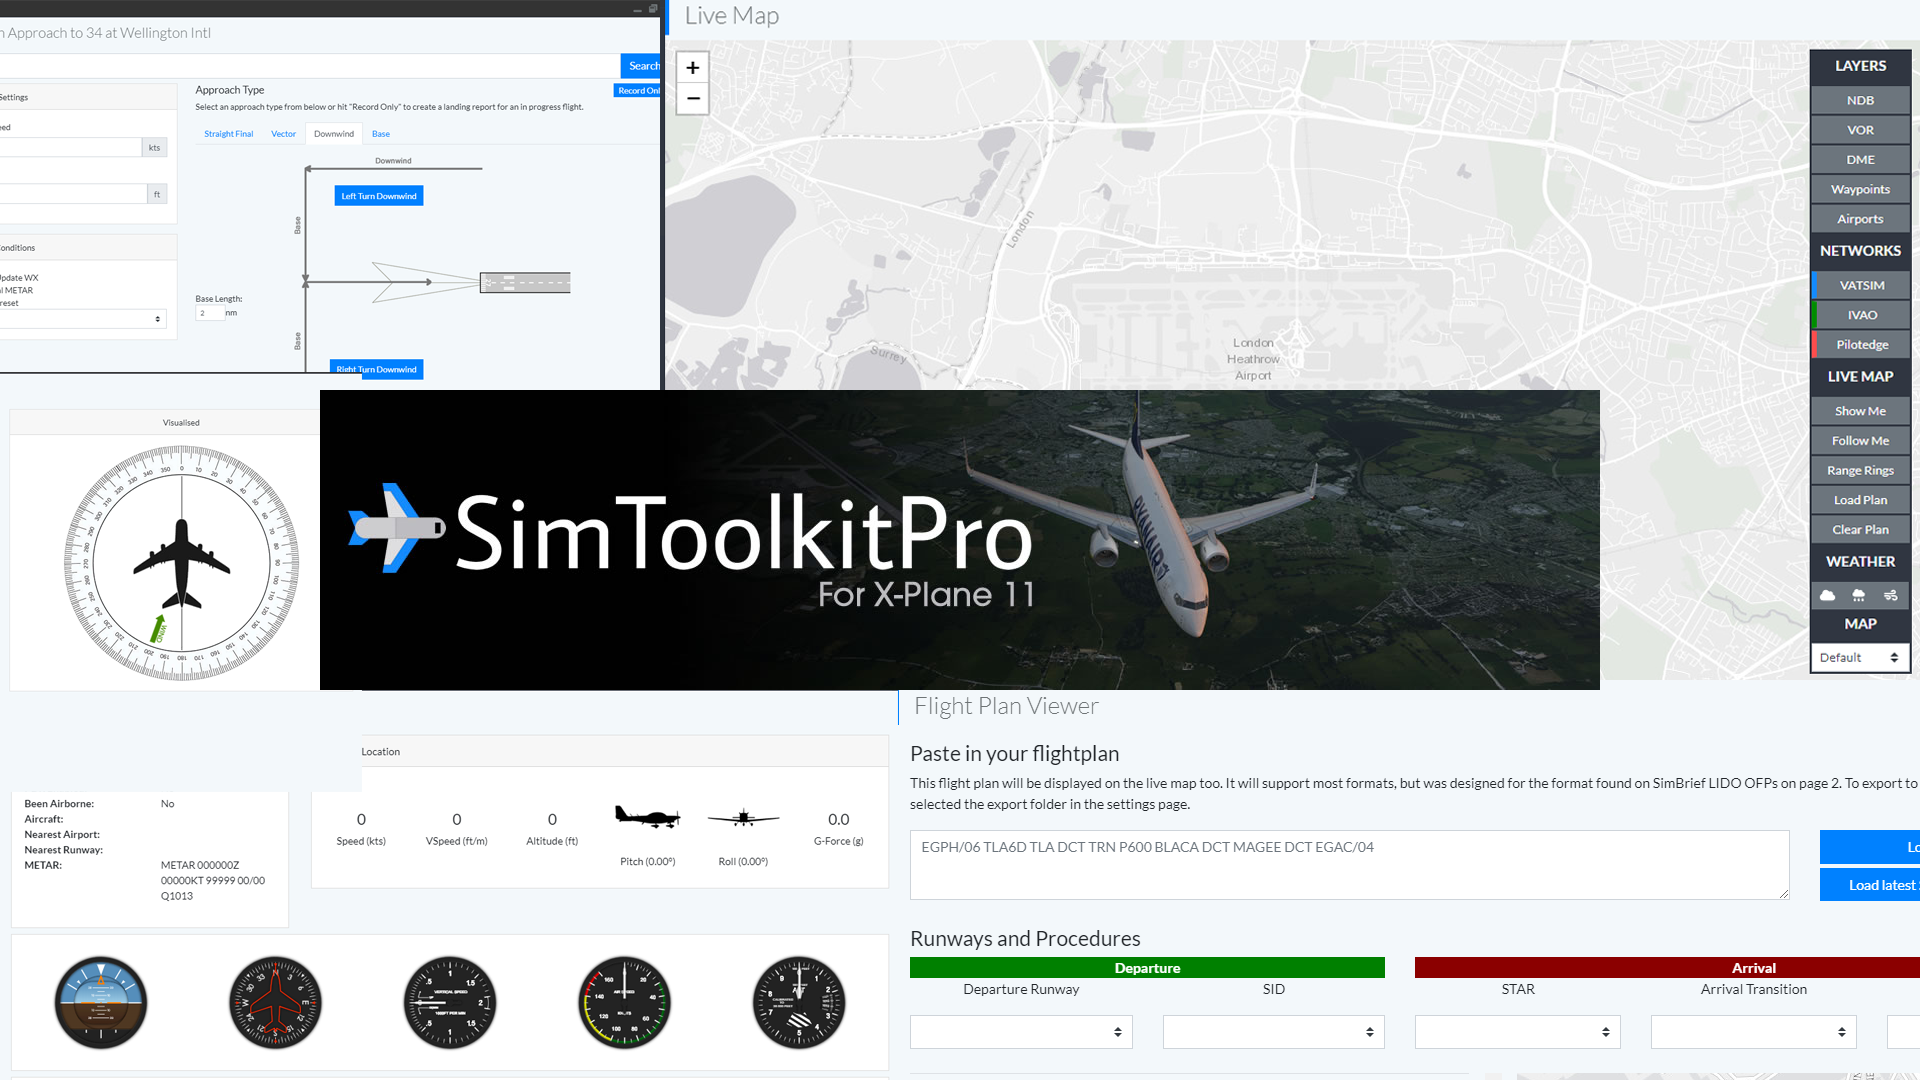Toggle the cloud cover weather overlay
1920x1080 pixels.
coord(1828,595)
